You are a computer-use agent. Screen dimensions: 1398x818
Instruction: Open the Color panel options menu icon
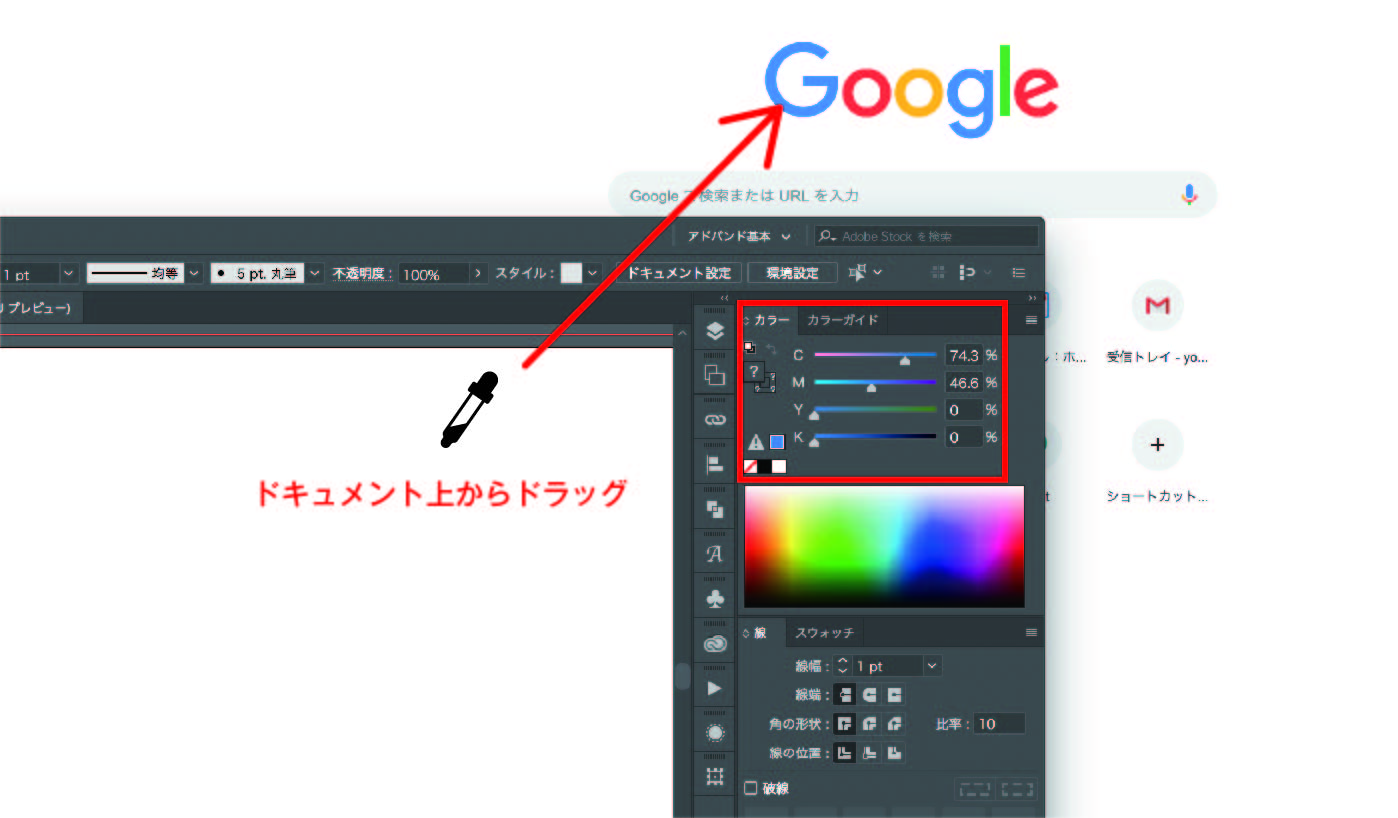click(1031, 320)
